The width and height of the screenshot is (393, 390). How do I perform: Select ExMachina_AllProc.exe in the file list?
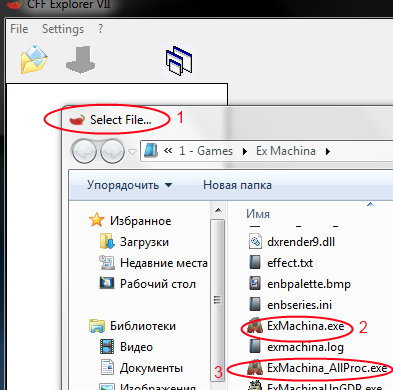tap(318, 368)
